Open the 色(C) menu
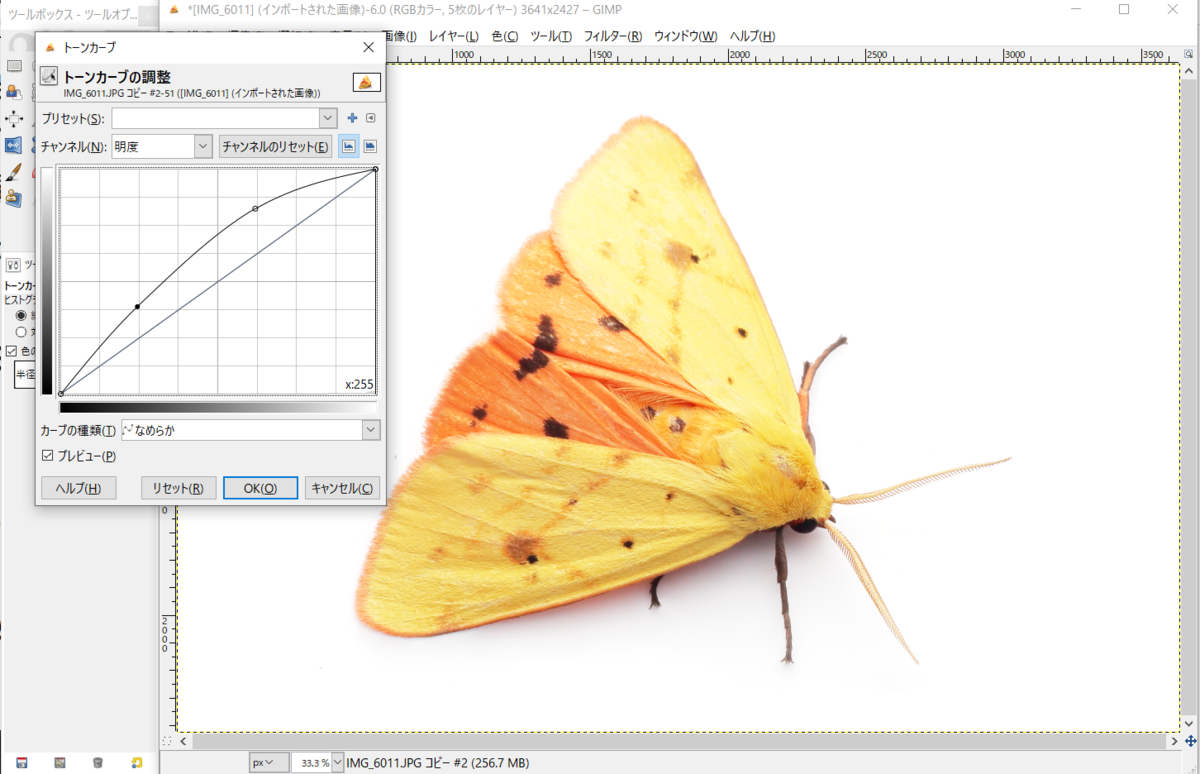The width and height of the screenshot is (1200, 774). (x=505, y=36)
